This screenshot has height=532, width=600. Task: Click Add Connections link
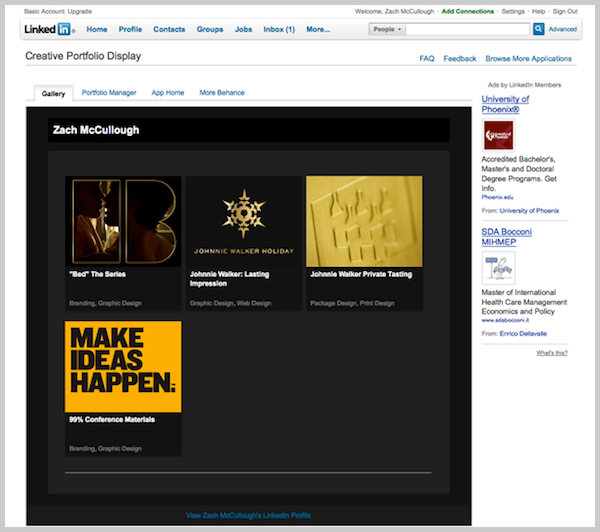click(468, 11)
